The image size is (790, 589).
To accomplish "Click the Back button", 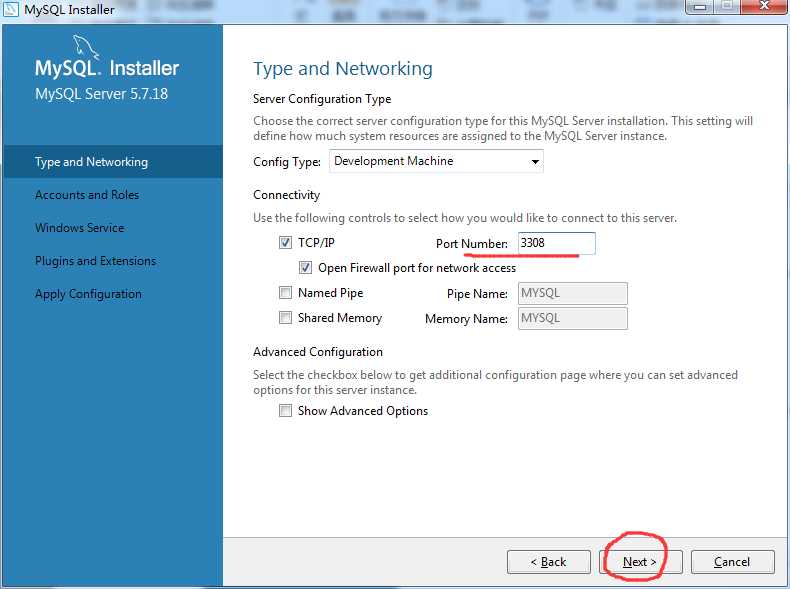I will (x=549, y=562).
